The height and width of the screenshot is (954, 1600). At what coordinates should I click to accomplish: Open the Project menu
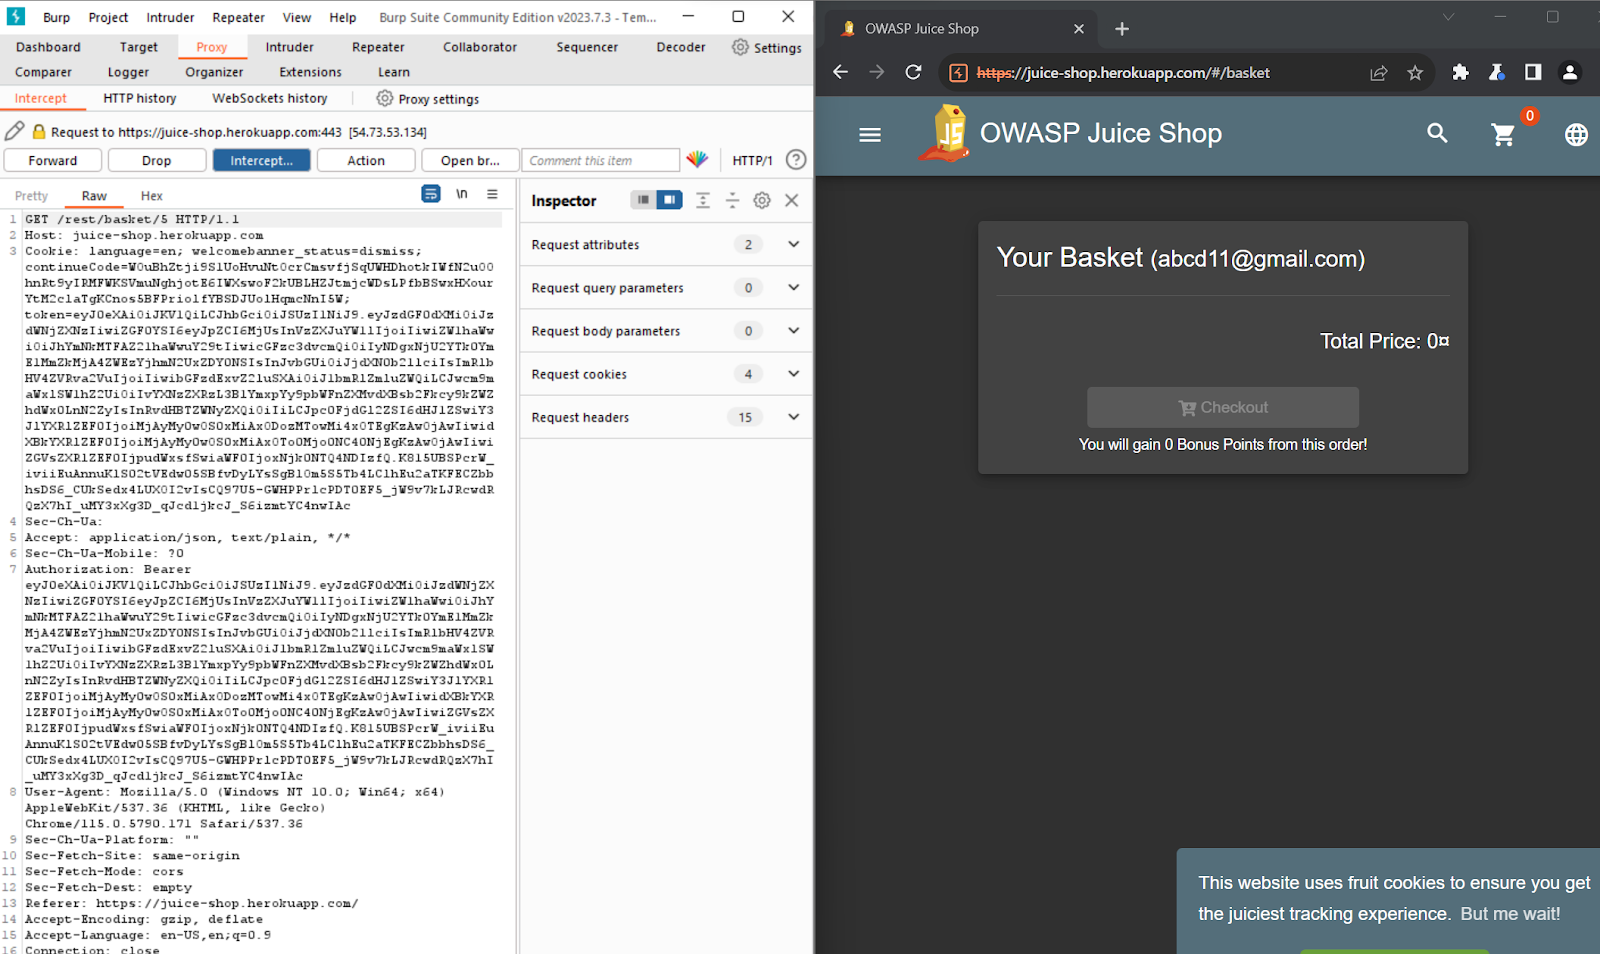[108, 17]
